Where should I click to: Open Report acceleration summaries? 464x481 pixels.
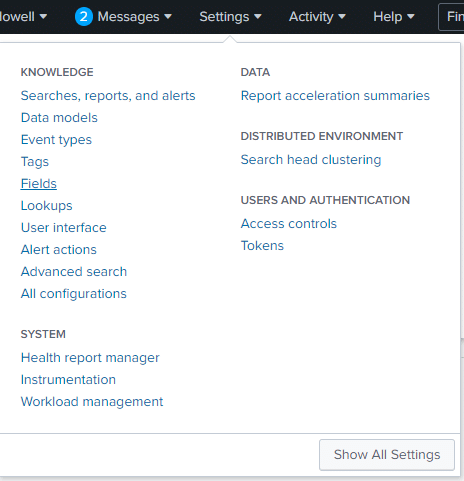pyautogui.click(x=335, y=96)
